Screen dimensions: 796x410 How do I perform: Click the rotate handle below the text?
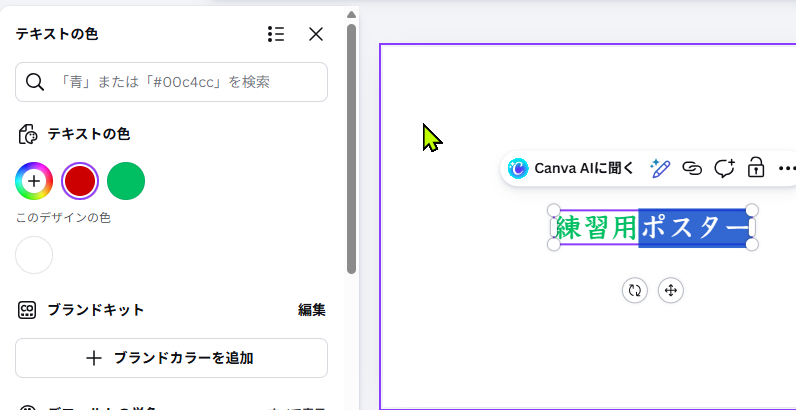pyautogui.click(x=635, y=291)
